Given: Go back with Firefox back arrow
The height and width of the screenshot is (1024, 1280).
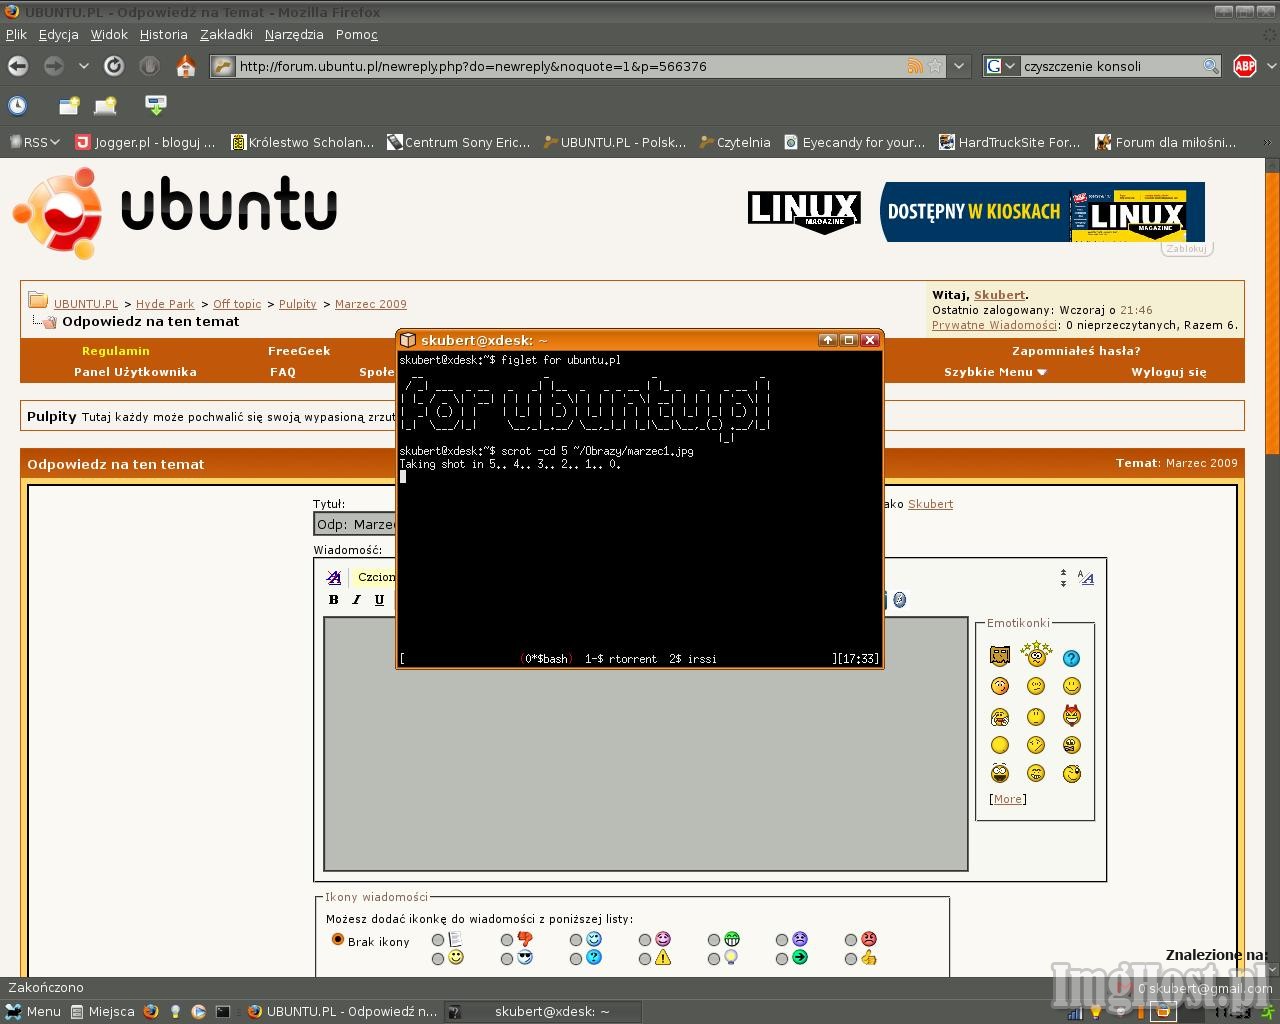Looking at the screenshot, I should click(x=18, y=66).
